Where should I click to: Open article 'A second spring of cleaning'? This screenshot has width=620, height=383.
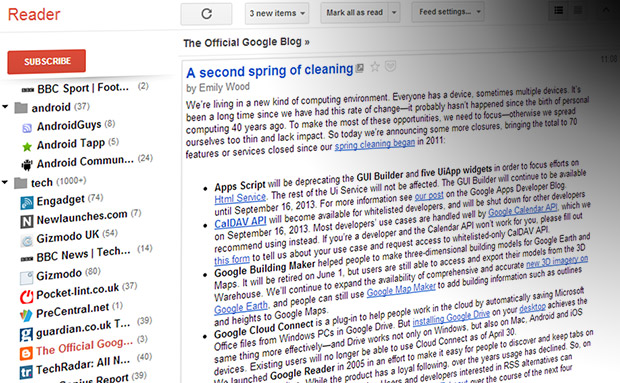(x=270, y=71)
